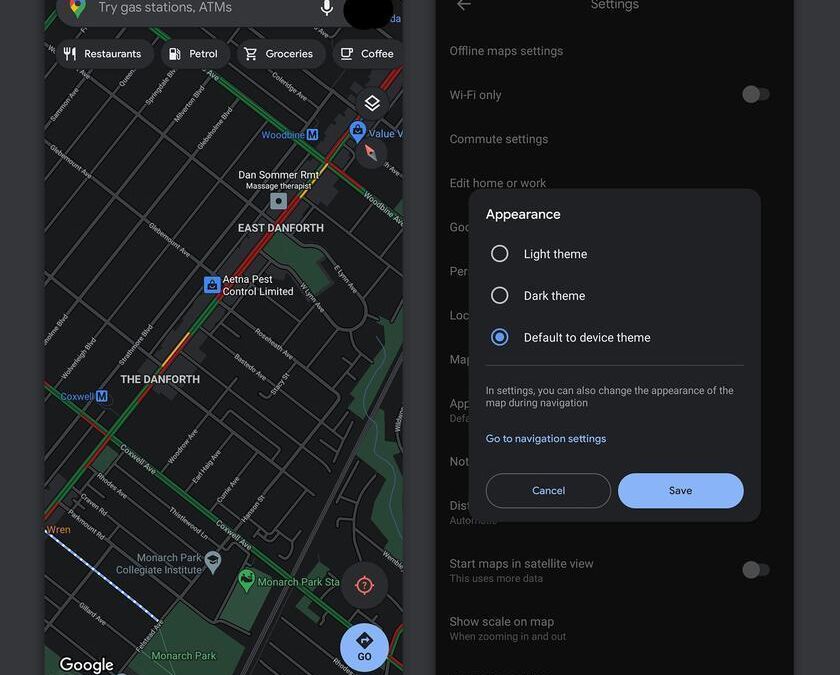
Task: Open the map layers button
Action: point(372,103)
